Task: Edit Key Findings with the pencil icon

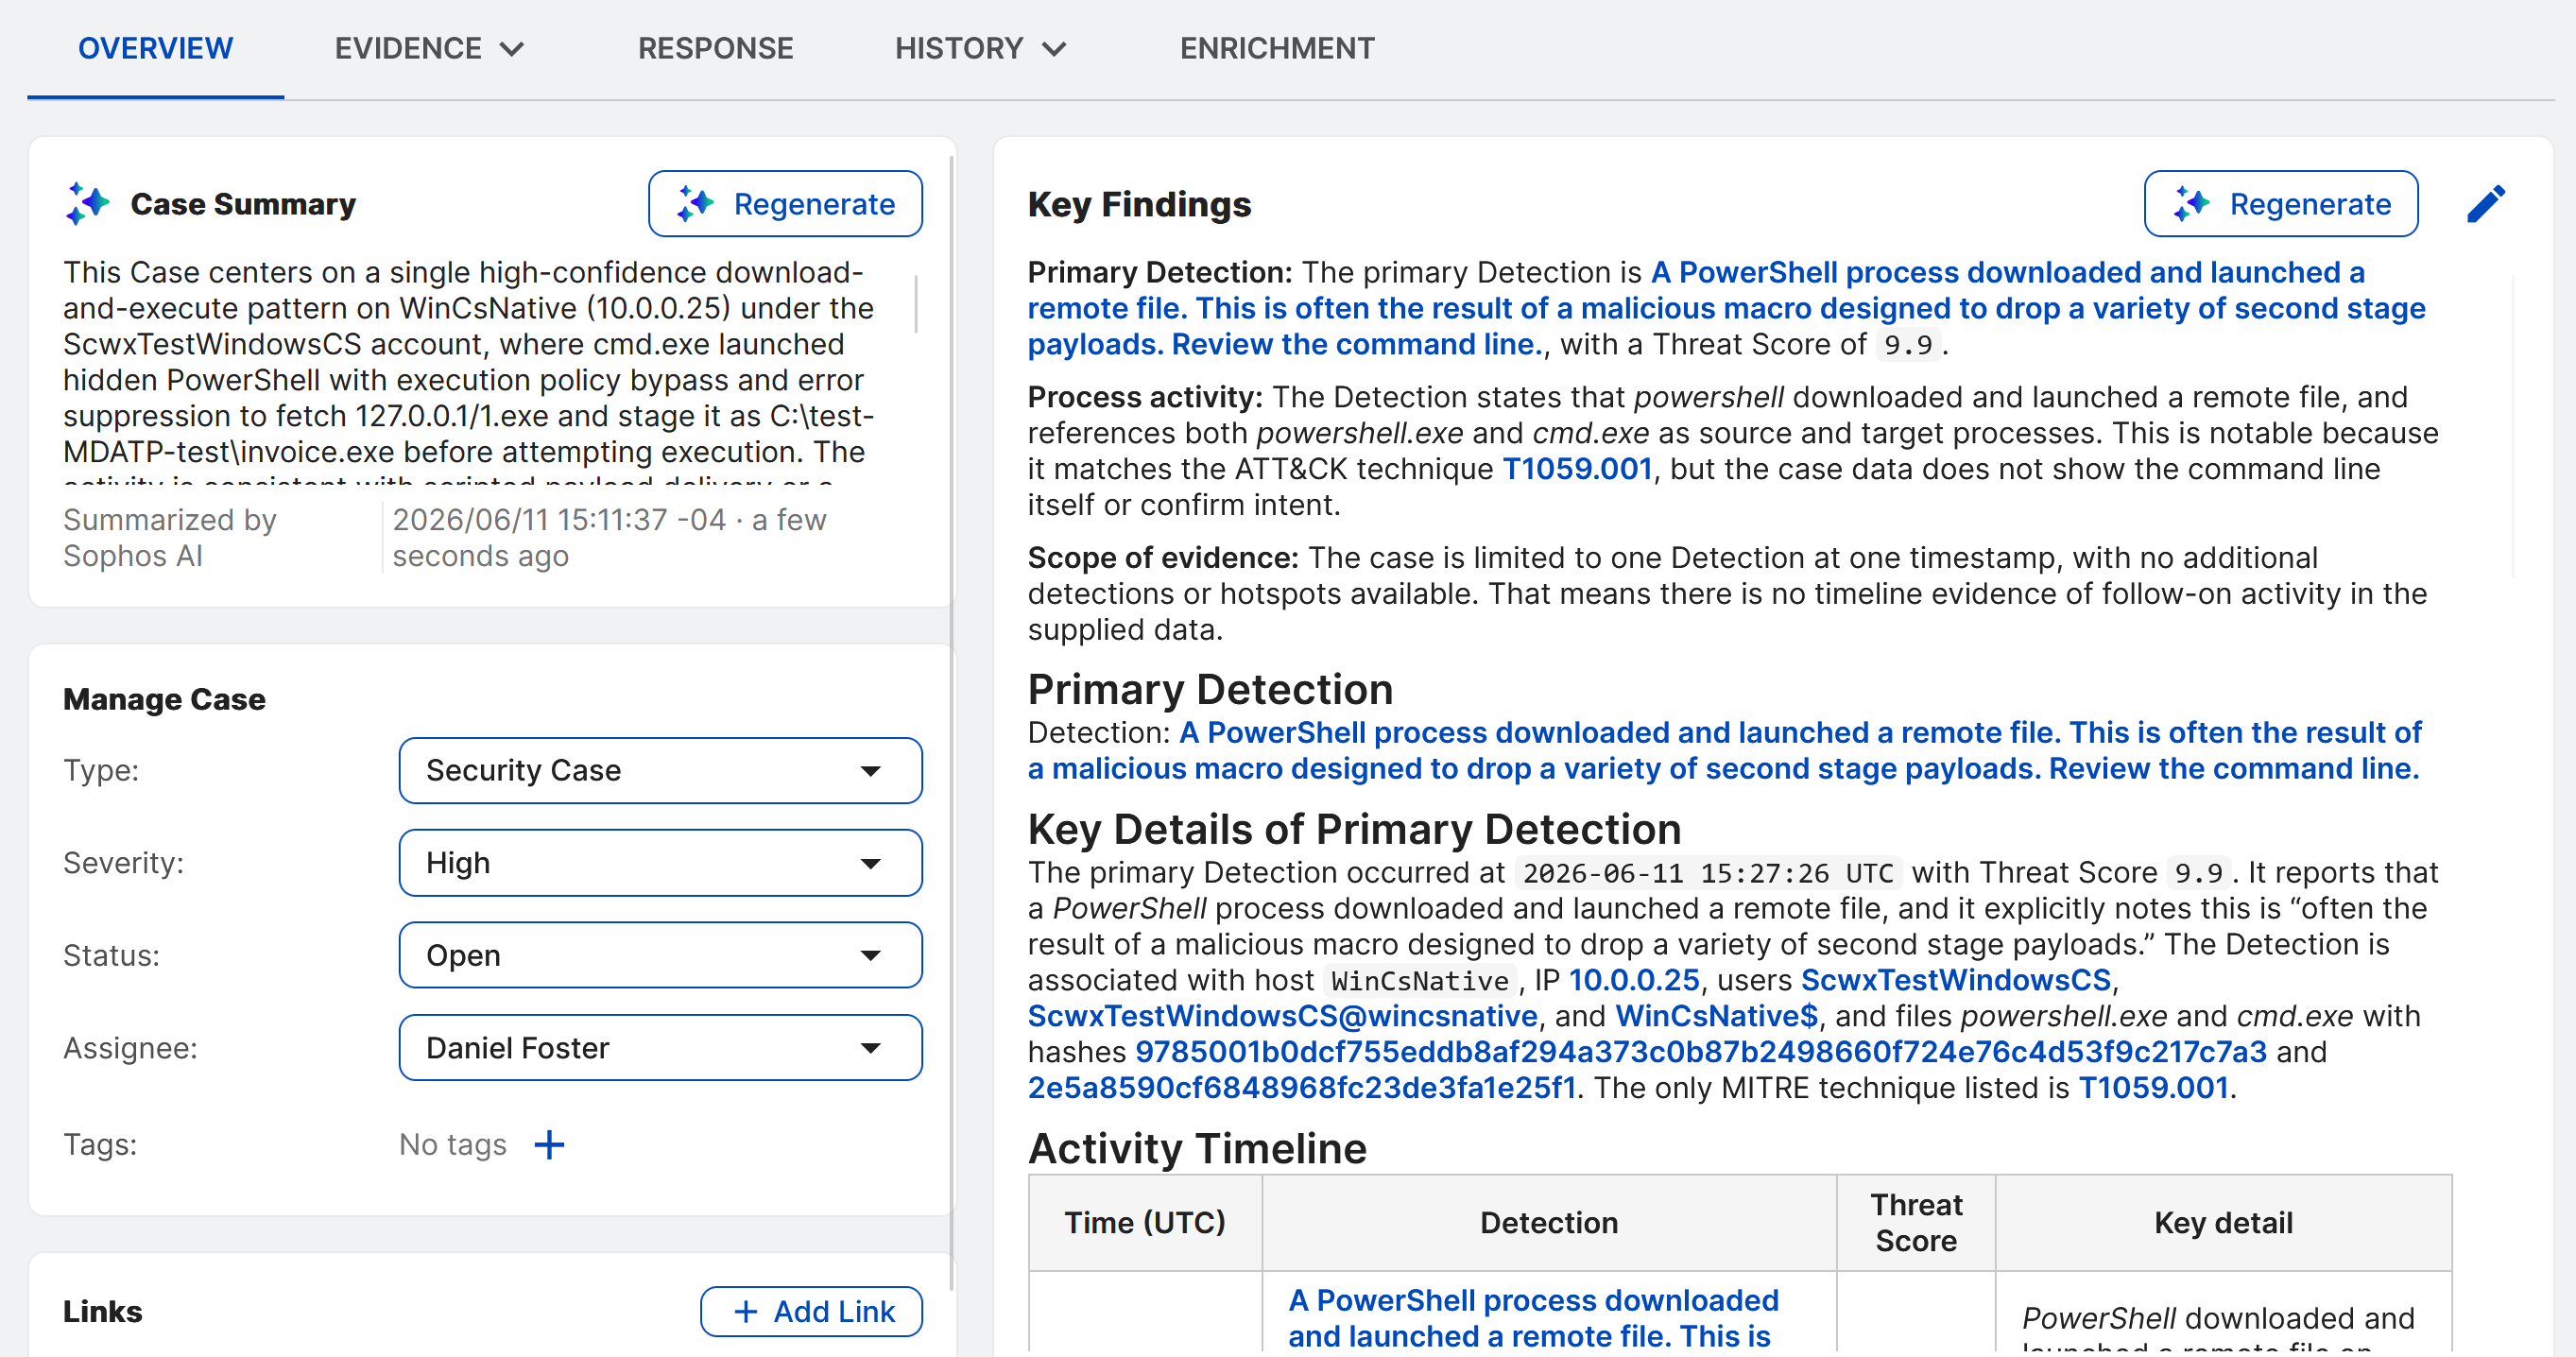Action: point(2486,203)
